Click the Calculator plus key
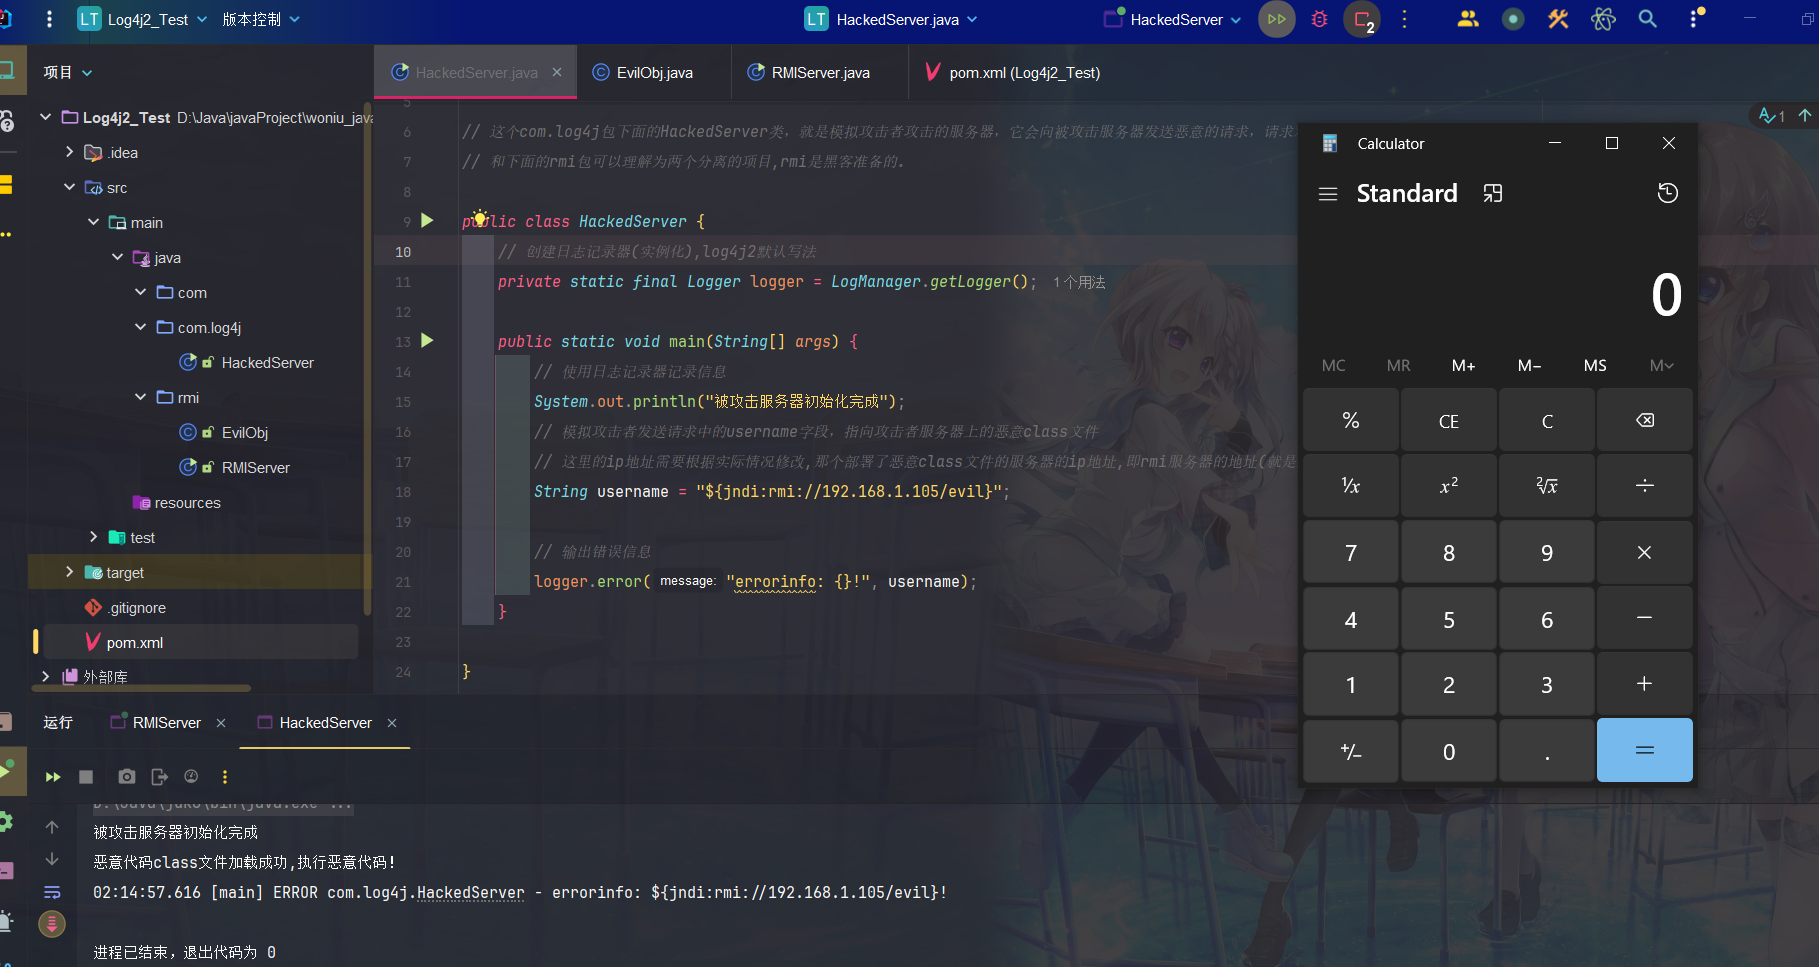The width and height of the screenshot is (1819, 967). point(1644,684)
